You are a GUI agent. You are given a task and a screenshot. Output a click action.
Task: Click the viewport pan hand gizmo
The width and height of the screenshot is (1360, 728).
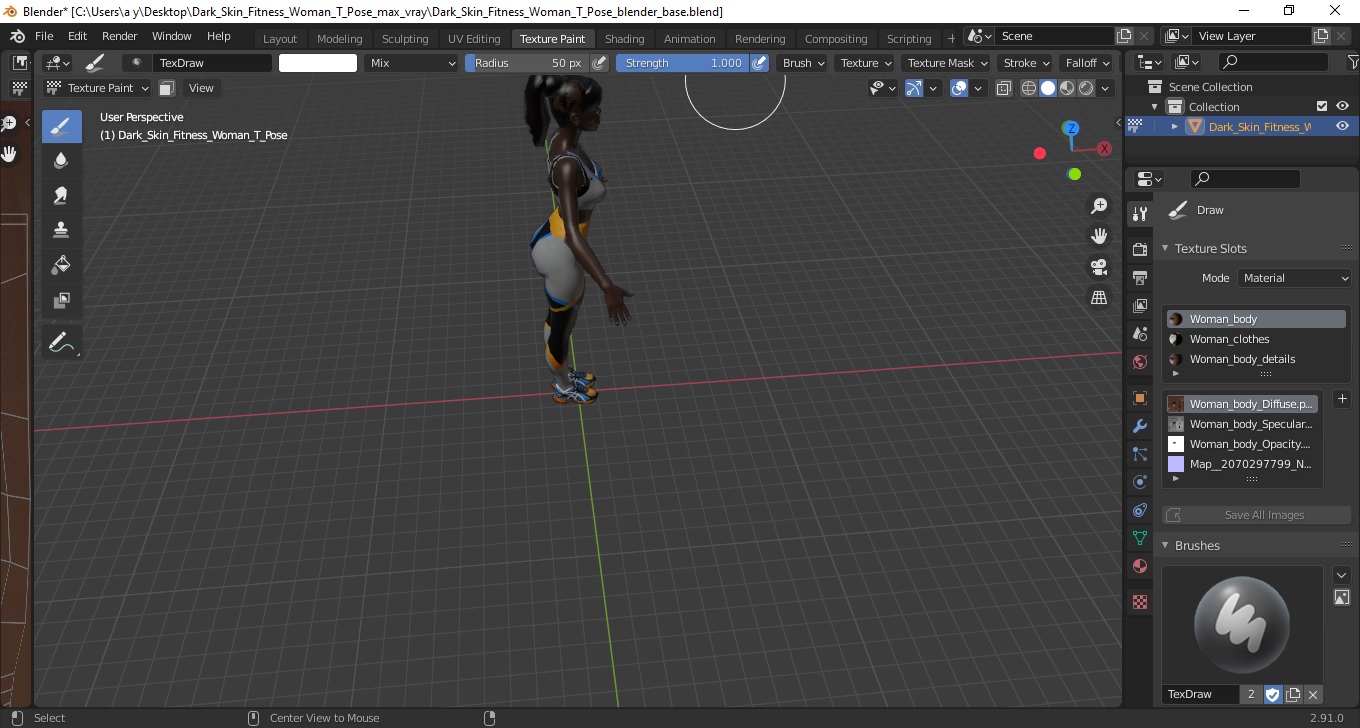[1099, 236]
